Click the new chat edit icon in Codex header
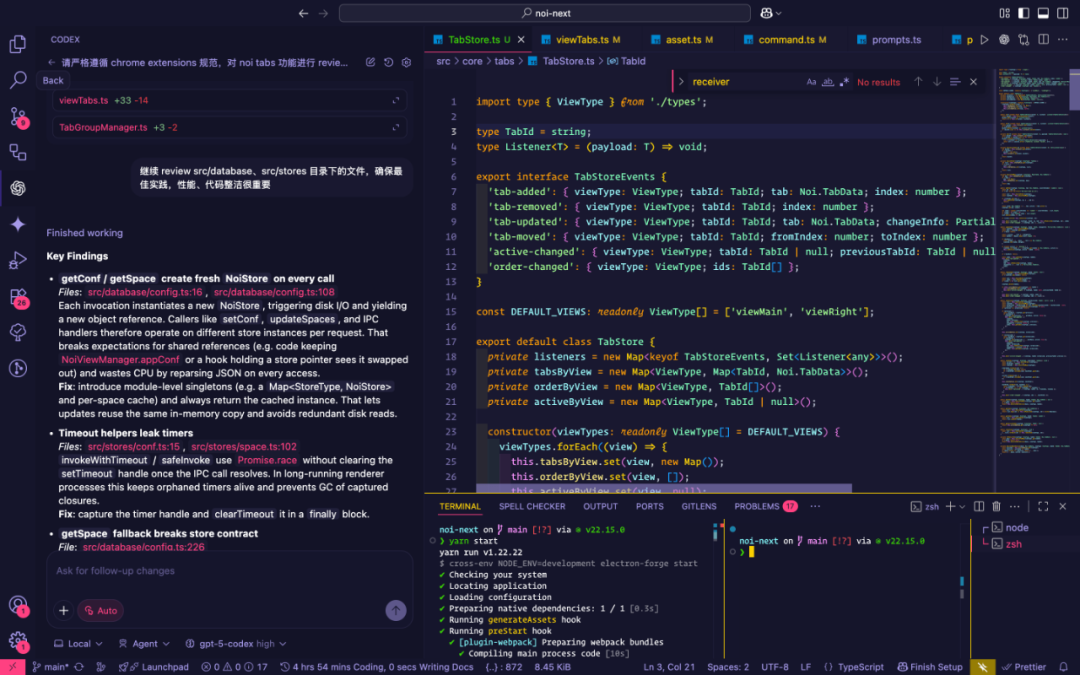Image resolution: width=1080 pixels, height=675 pixels. [x=371, y=62]
